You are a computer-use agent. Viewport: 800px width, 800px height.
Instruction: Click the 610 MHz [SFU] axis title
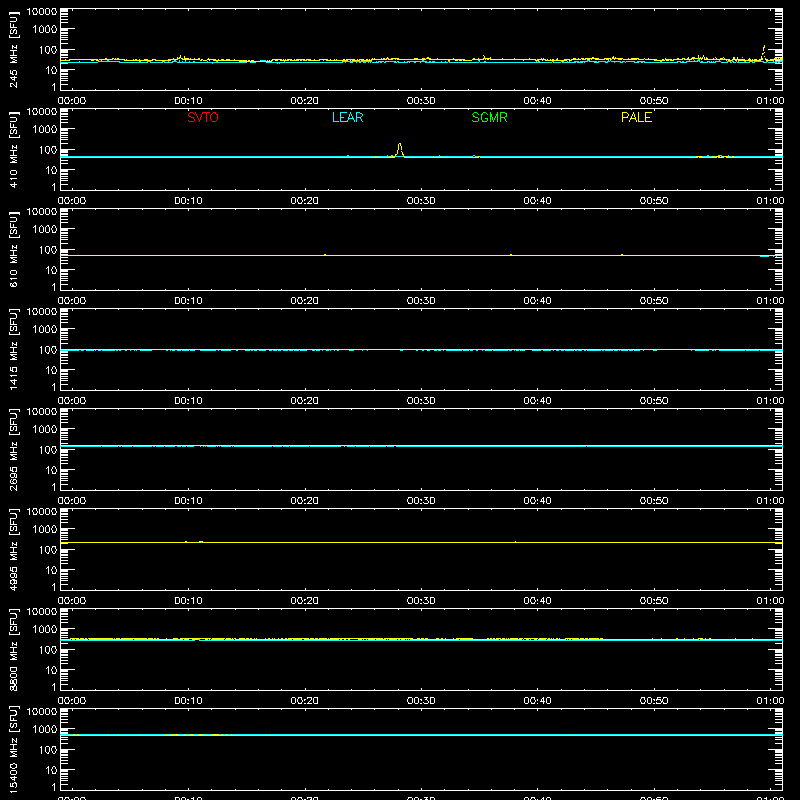13,249
